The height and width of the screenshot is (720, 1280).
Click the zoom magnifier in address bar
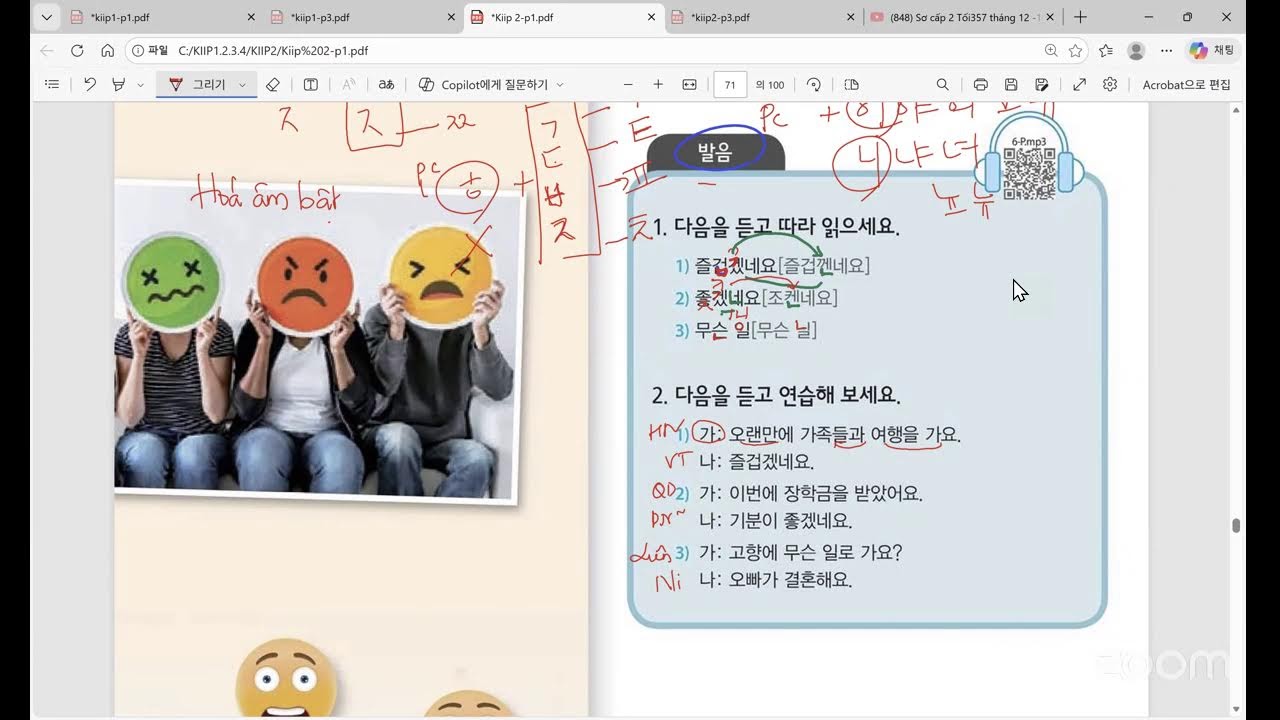(1051, 50)
